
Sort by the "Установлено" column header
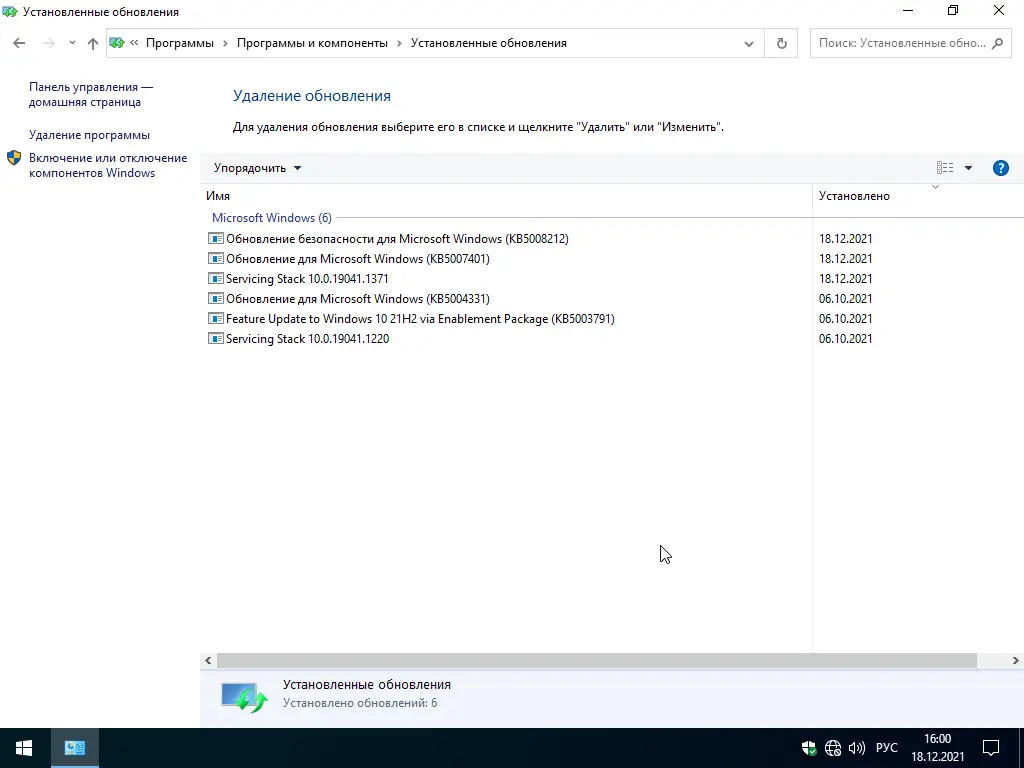[854, 196]
